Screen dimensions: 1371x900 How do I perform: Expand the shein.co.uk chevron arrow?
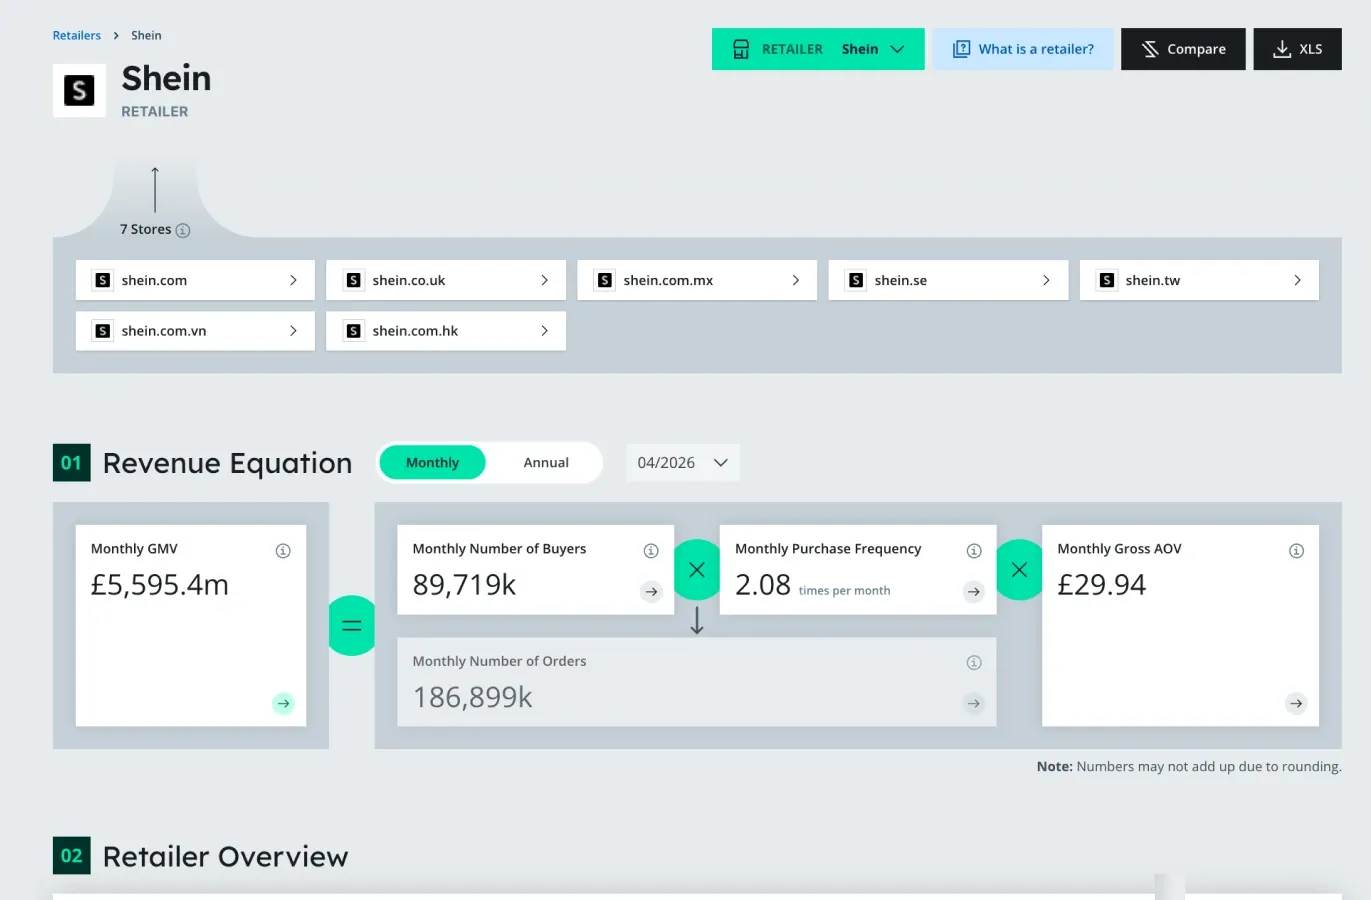544,280
